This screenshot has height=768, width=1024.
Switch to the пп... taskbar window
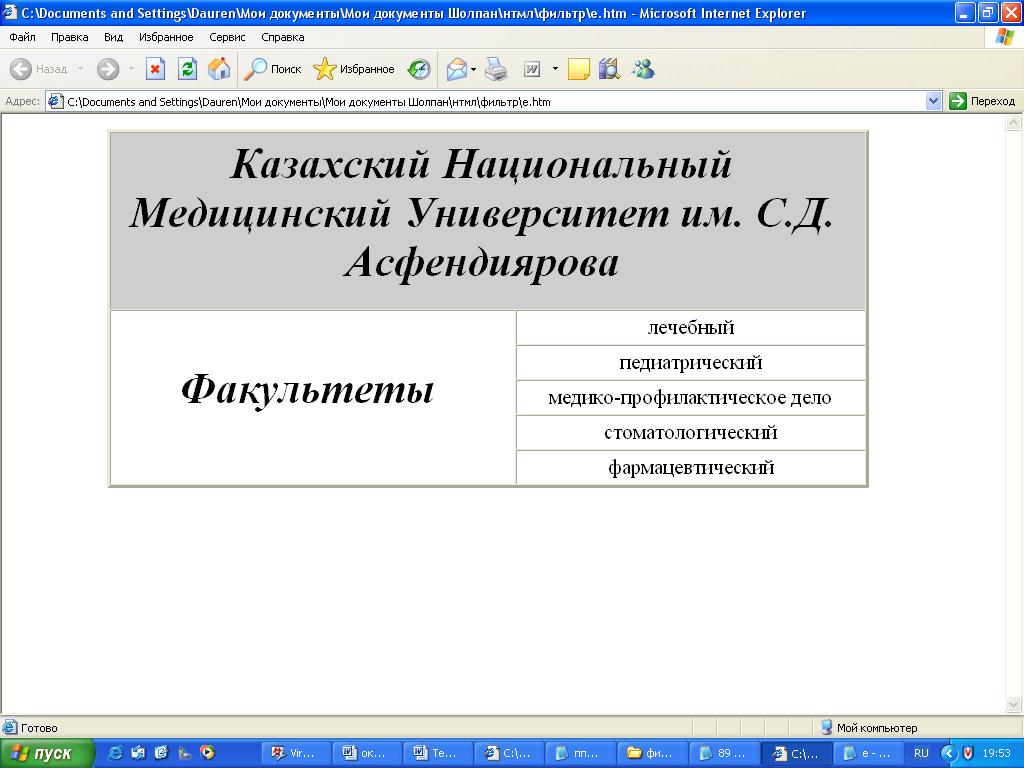click(580, 754)
